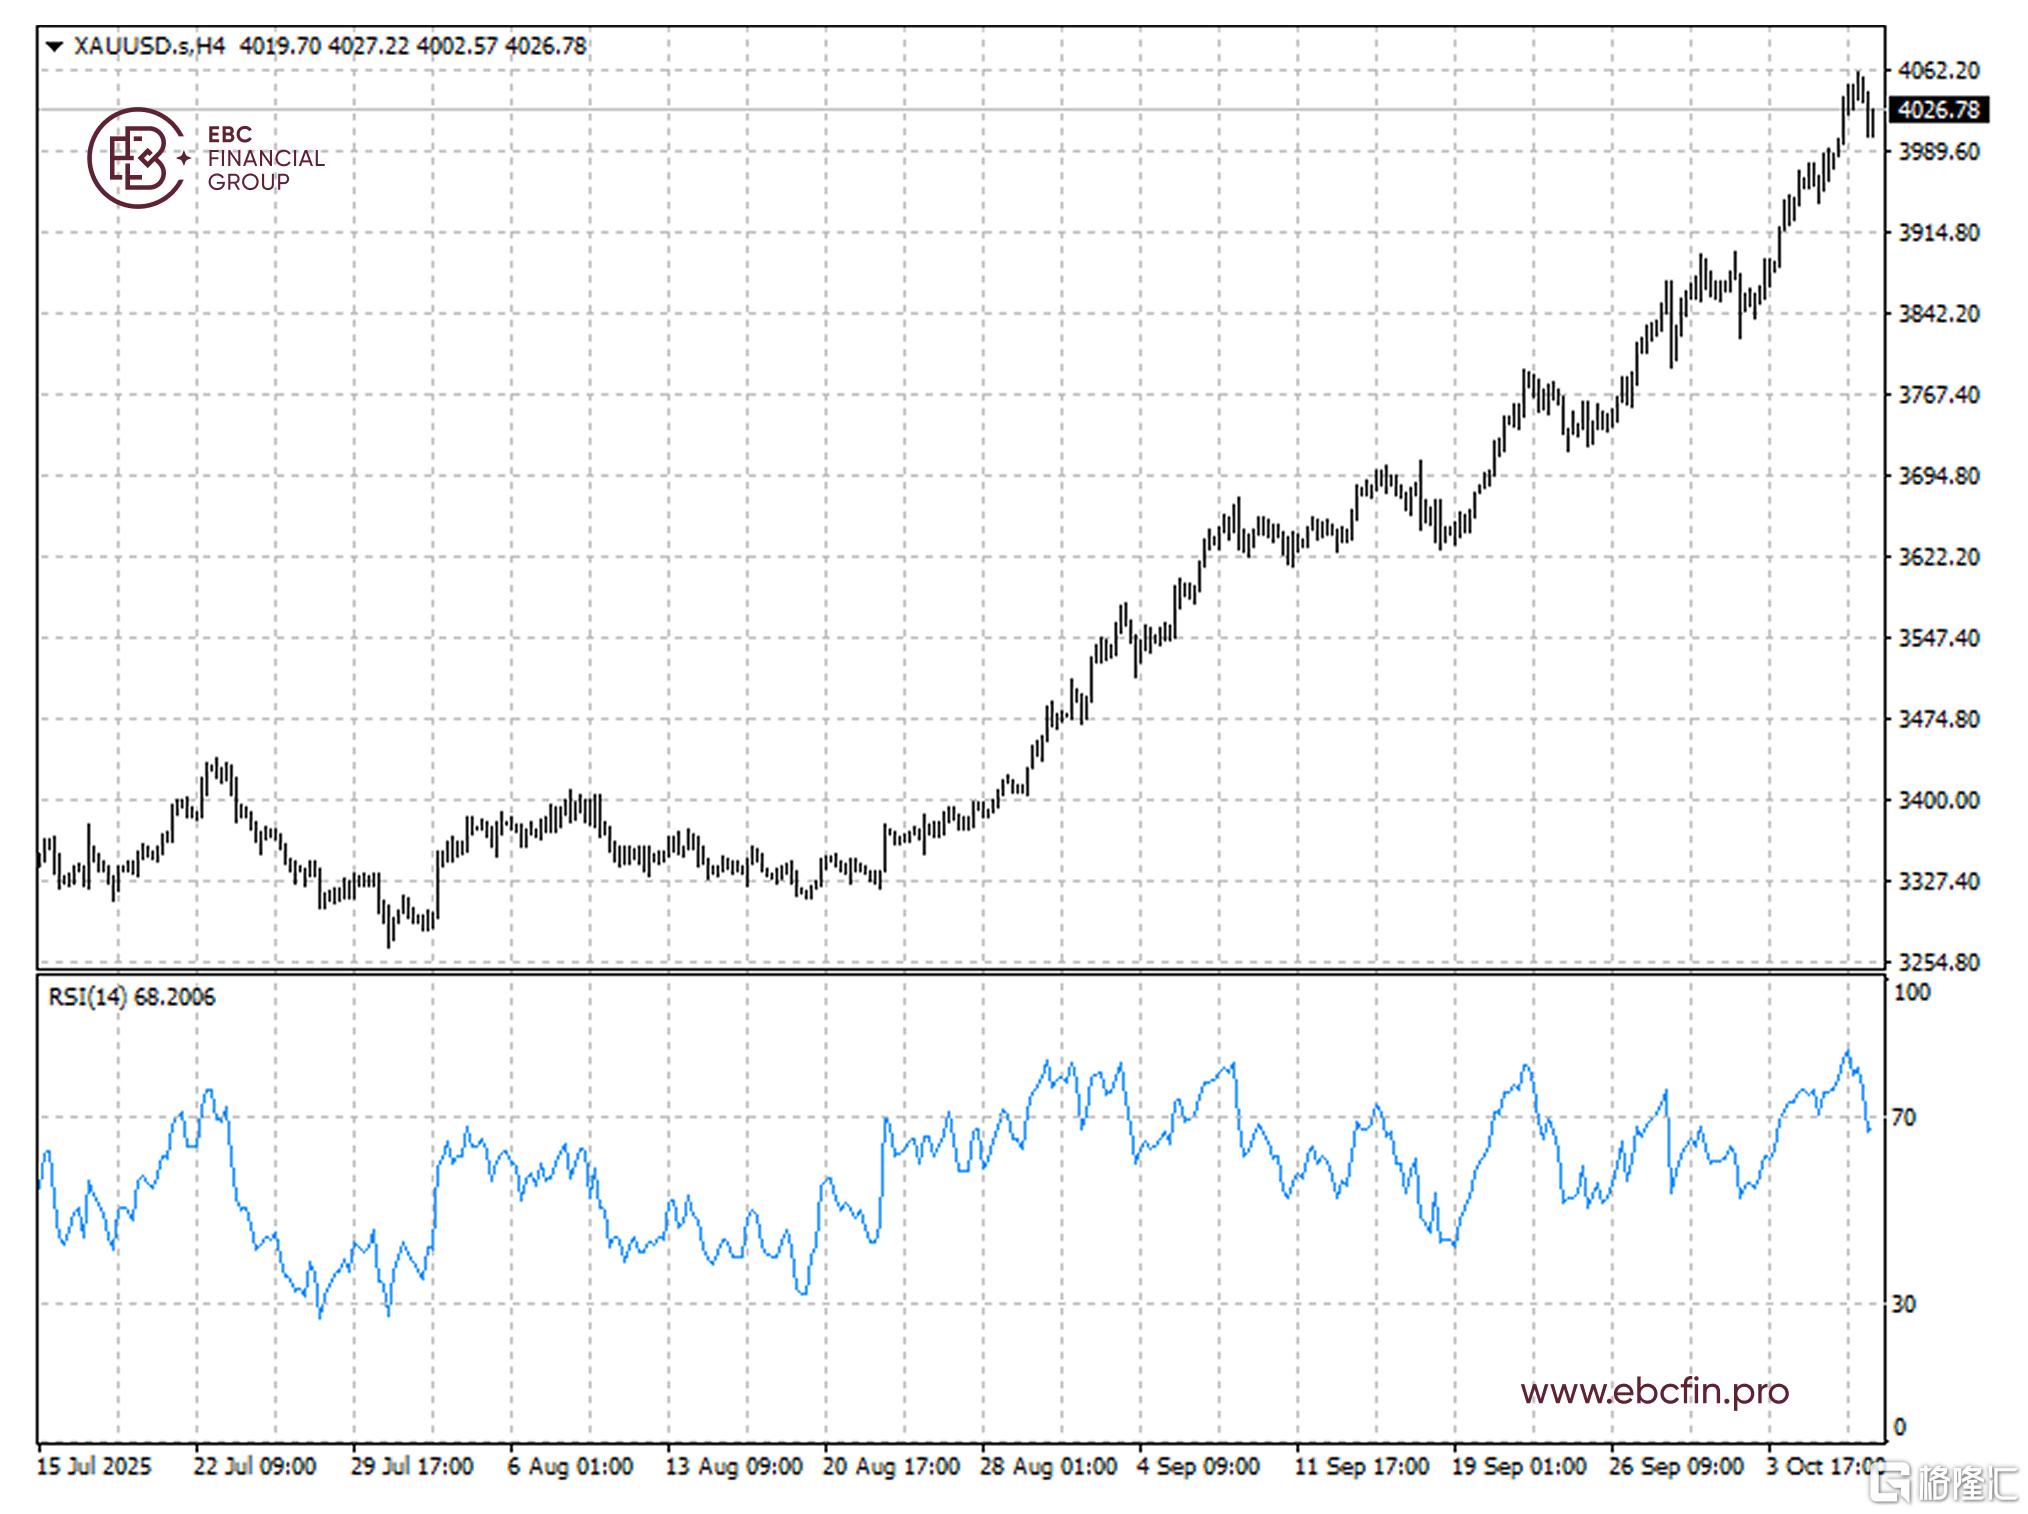Select the 3 Oct 17:00 time label
2028x1514 pixels.
tap(1824, 1467)
